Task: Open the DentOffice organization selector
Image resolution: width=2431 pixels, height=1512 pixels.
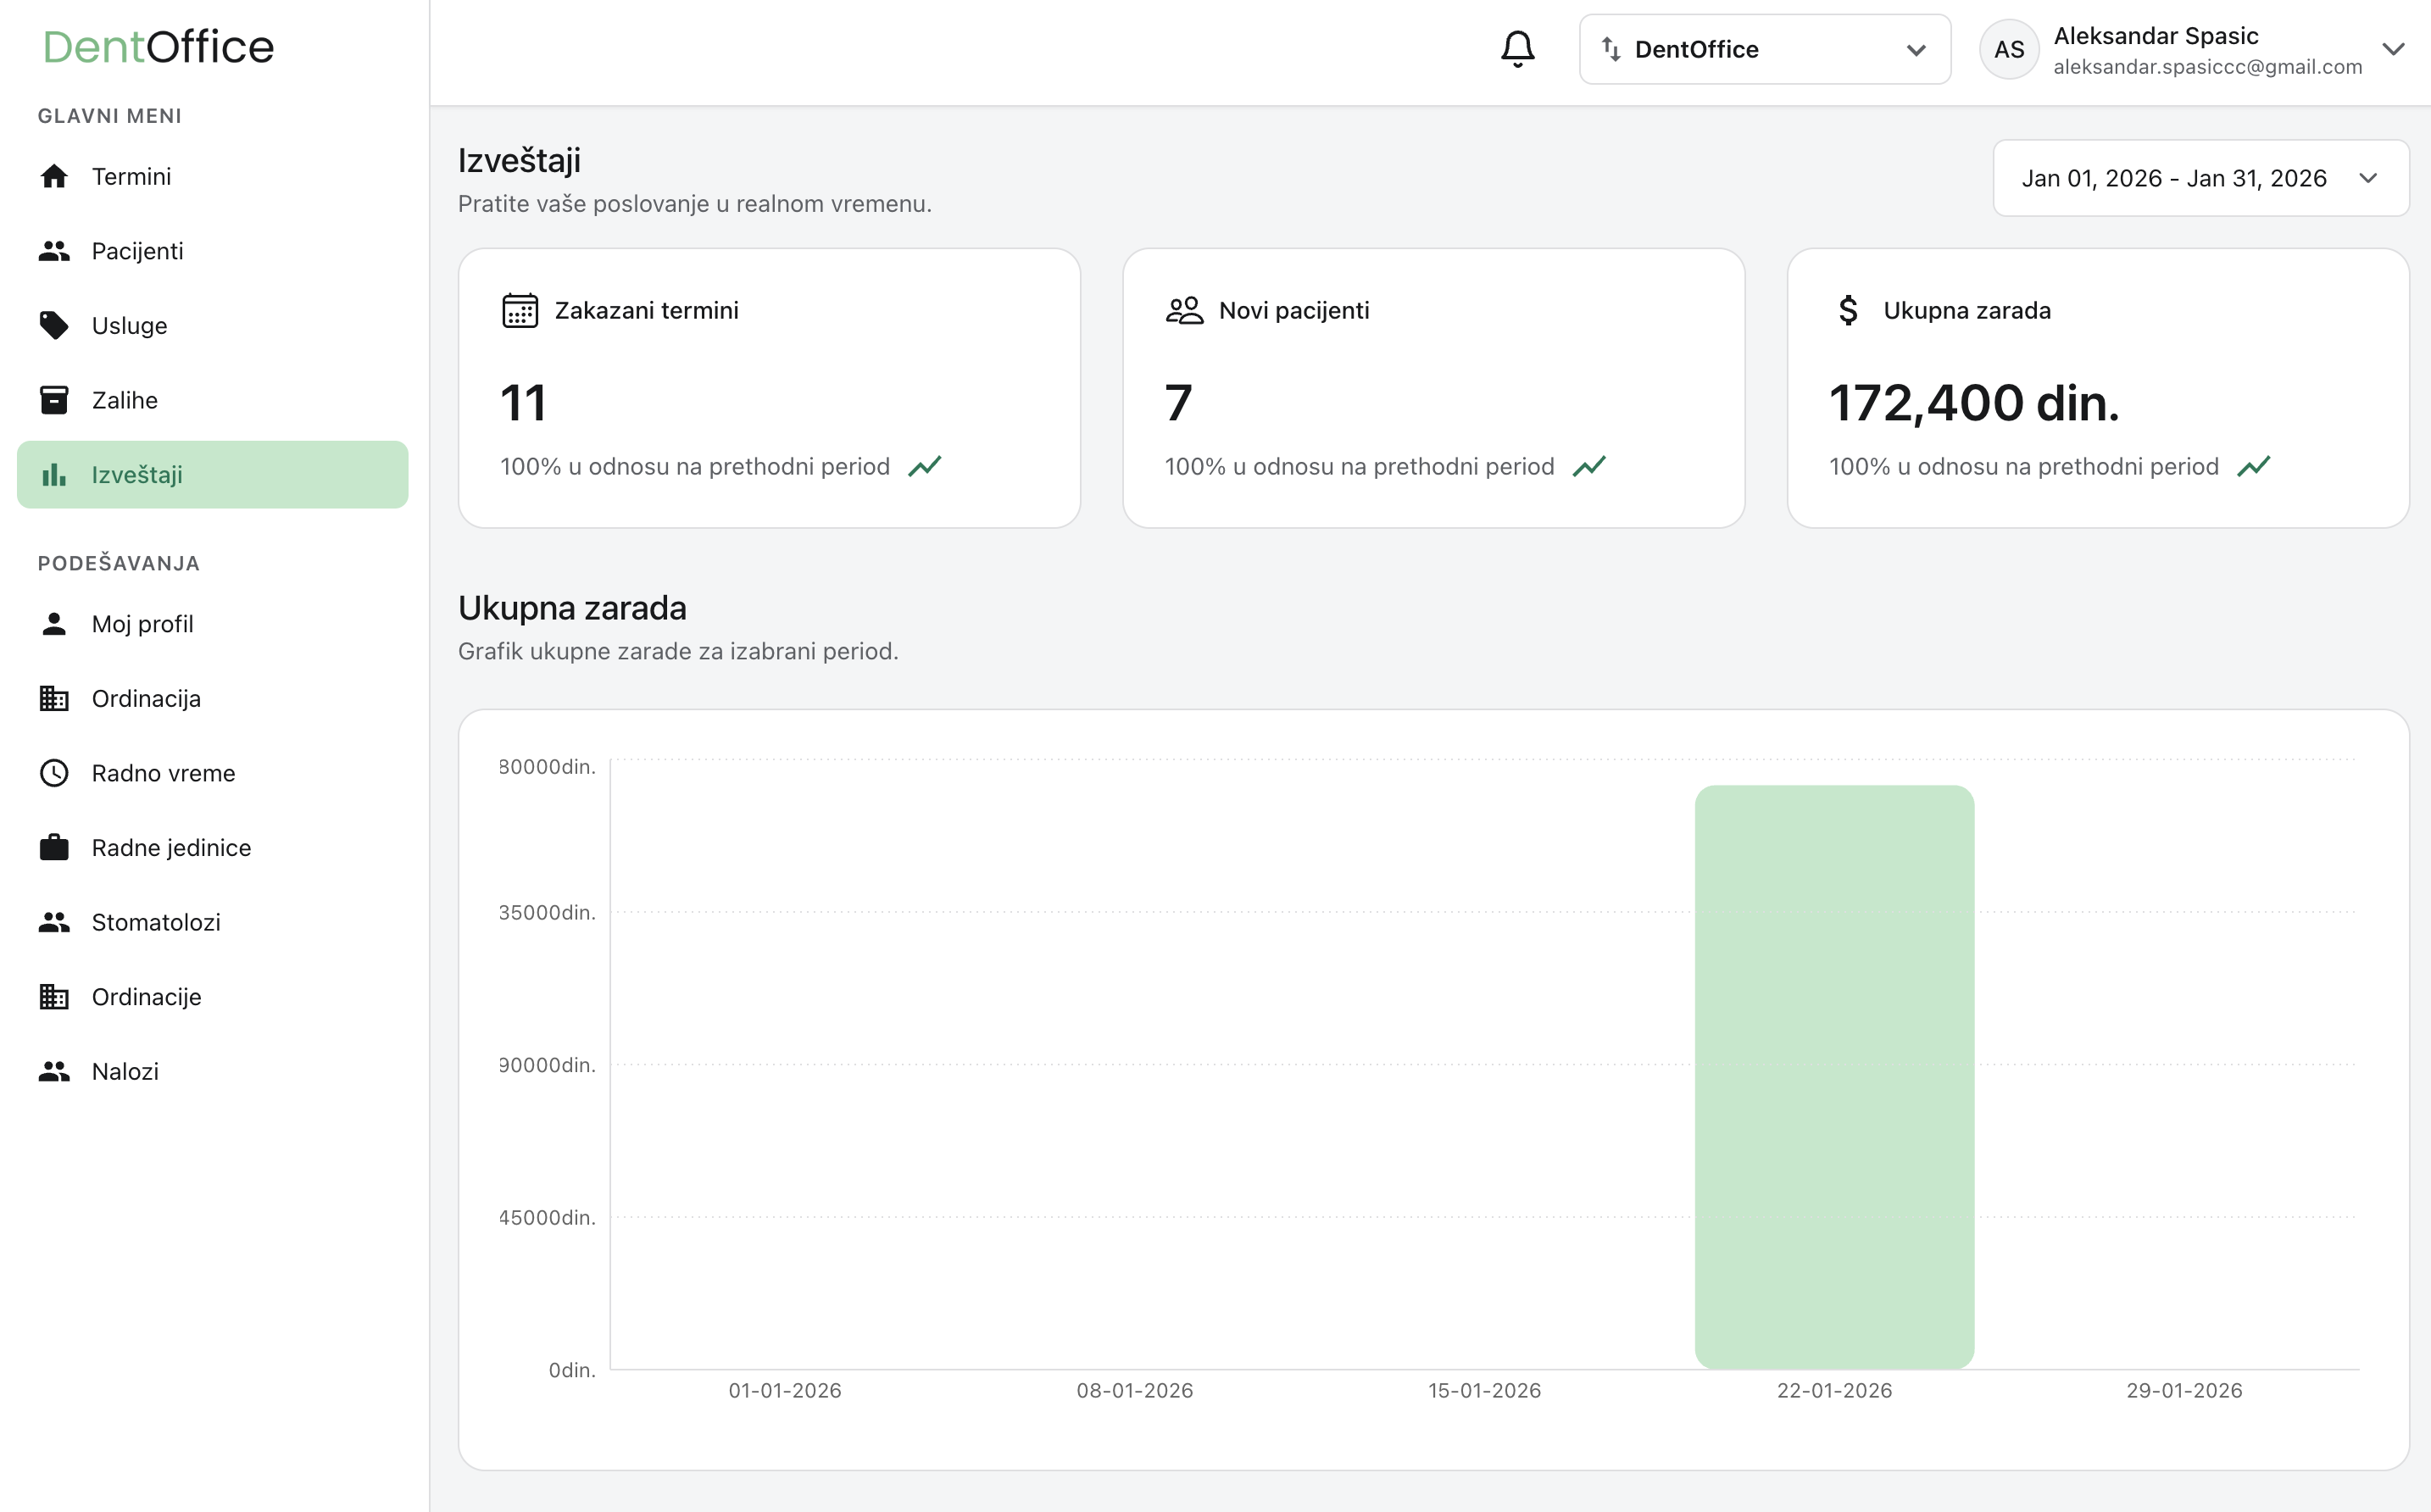Action: click(1763, 48)
